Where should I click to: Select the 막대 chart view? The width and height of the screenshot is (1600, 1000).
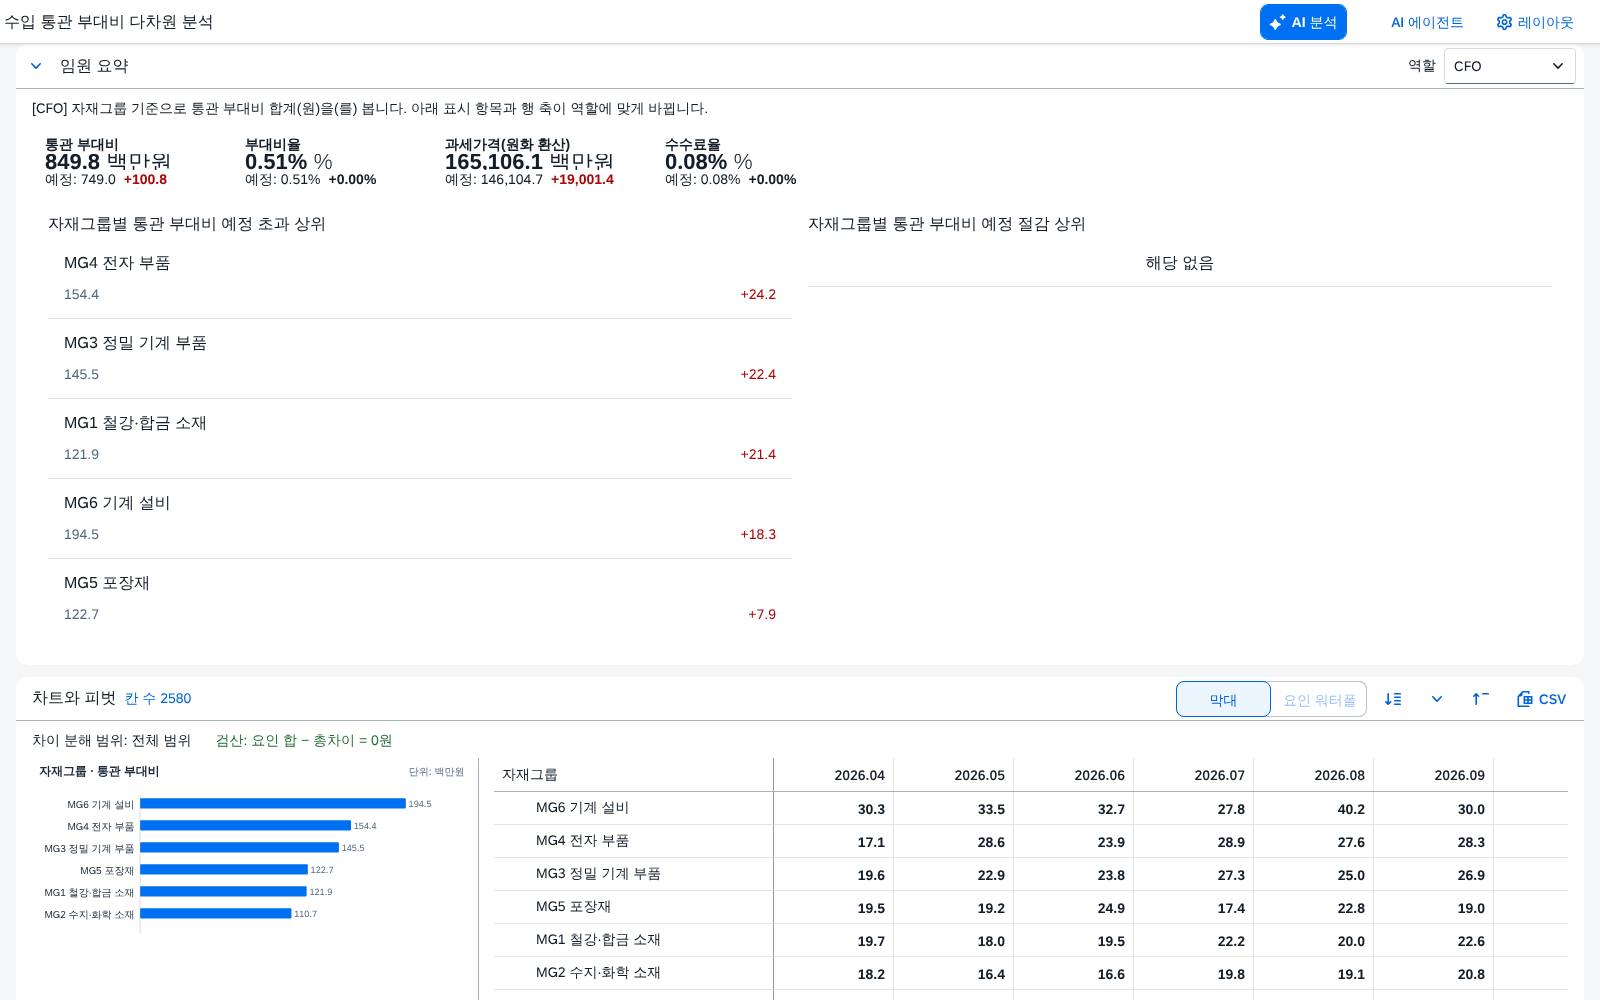point(1223,699)
